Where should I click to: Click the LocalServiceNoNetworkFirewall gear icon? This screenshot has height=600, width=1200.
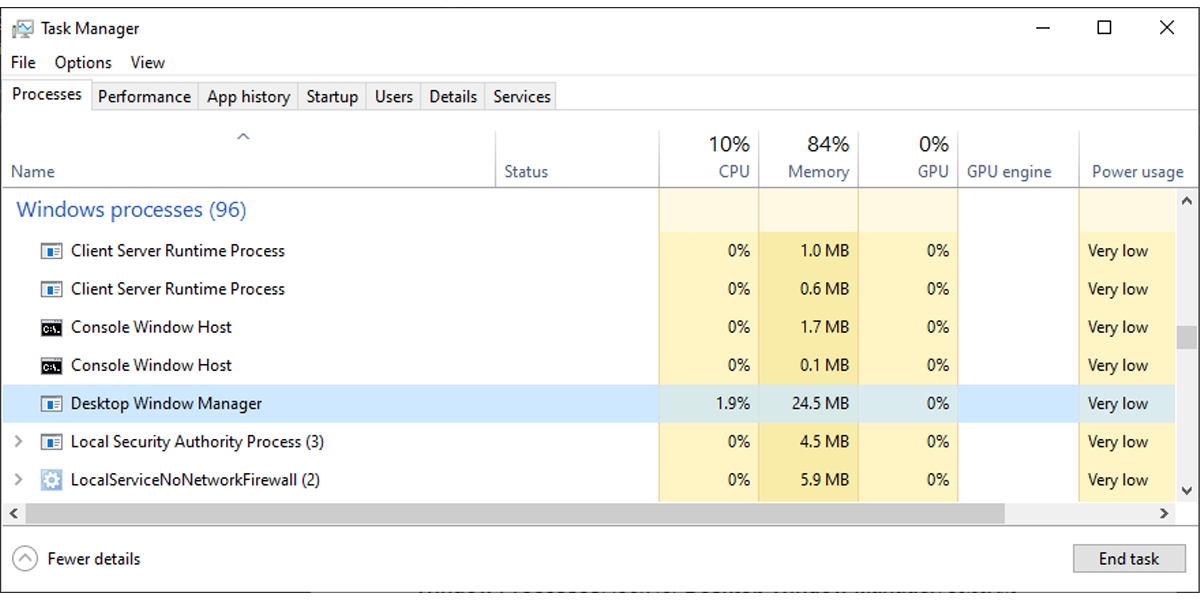pyautogui.click(x=51, y=480)
